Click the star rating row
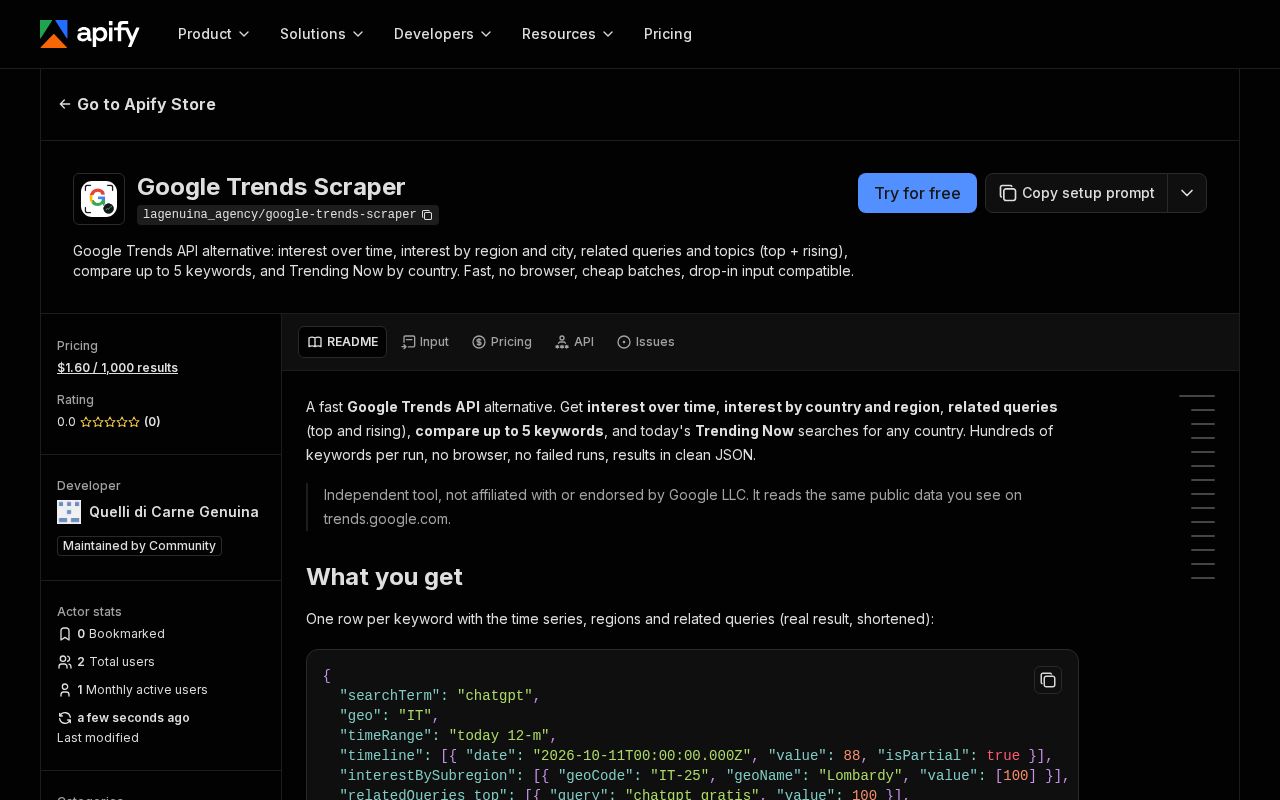This screenshot has height=800, width=1280. click(110, 422)
